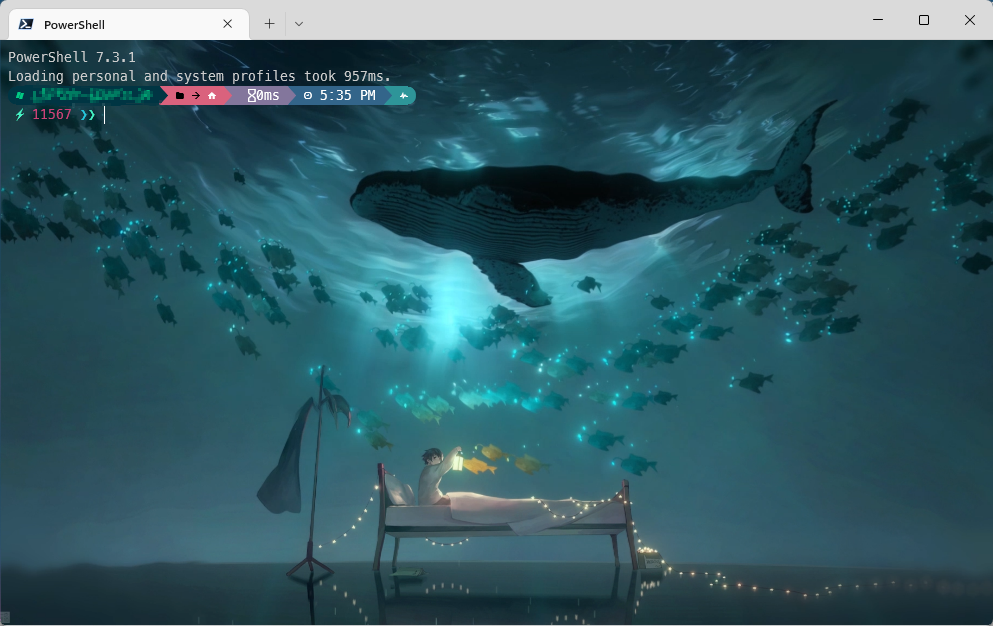Screen dimensions: 993x626
Task: Click the PowerShell icon in the tab
Action: (x=26, y=24)
